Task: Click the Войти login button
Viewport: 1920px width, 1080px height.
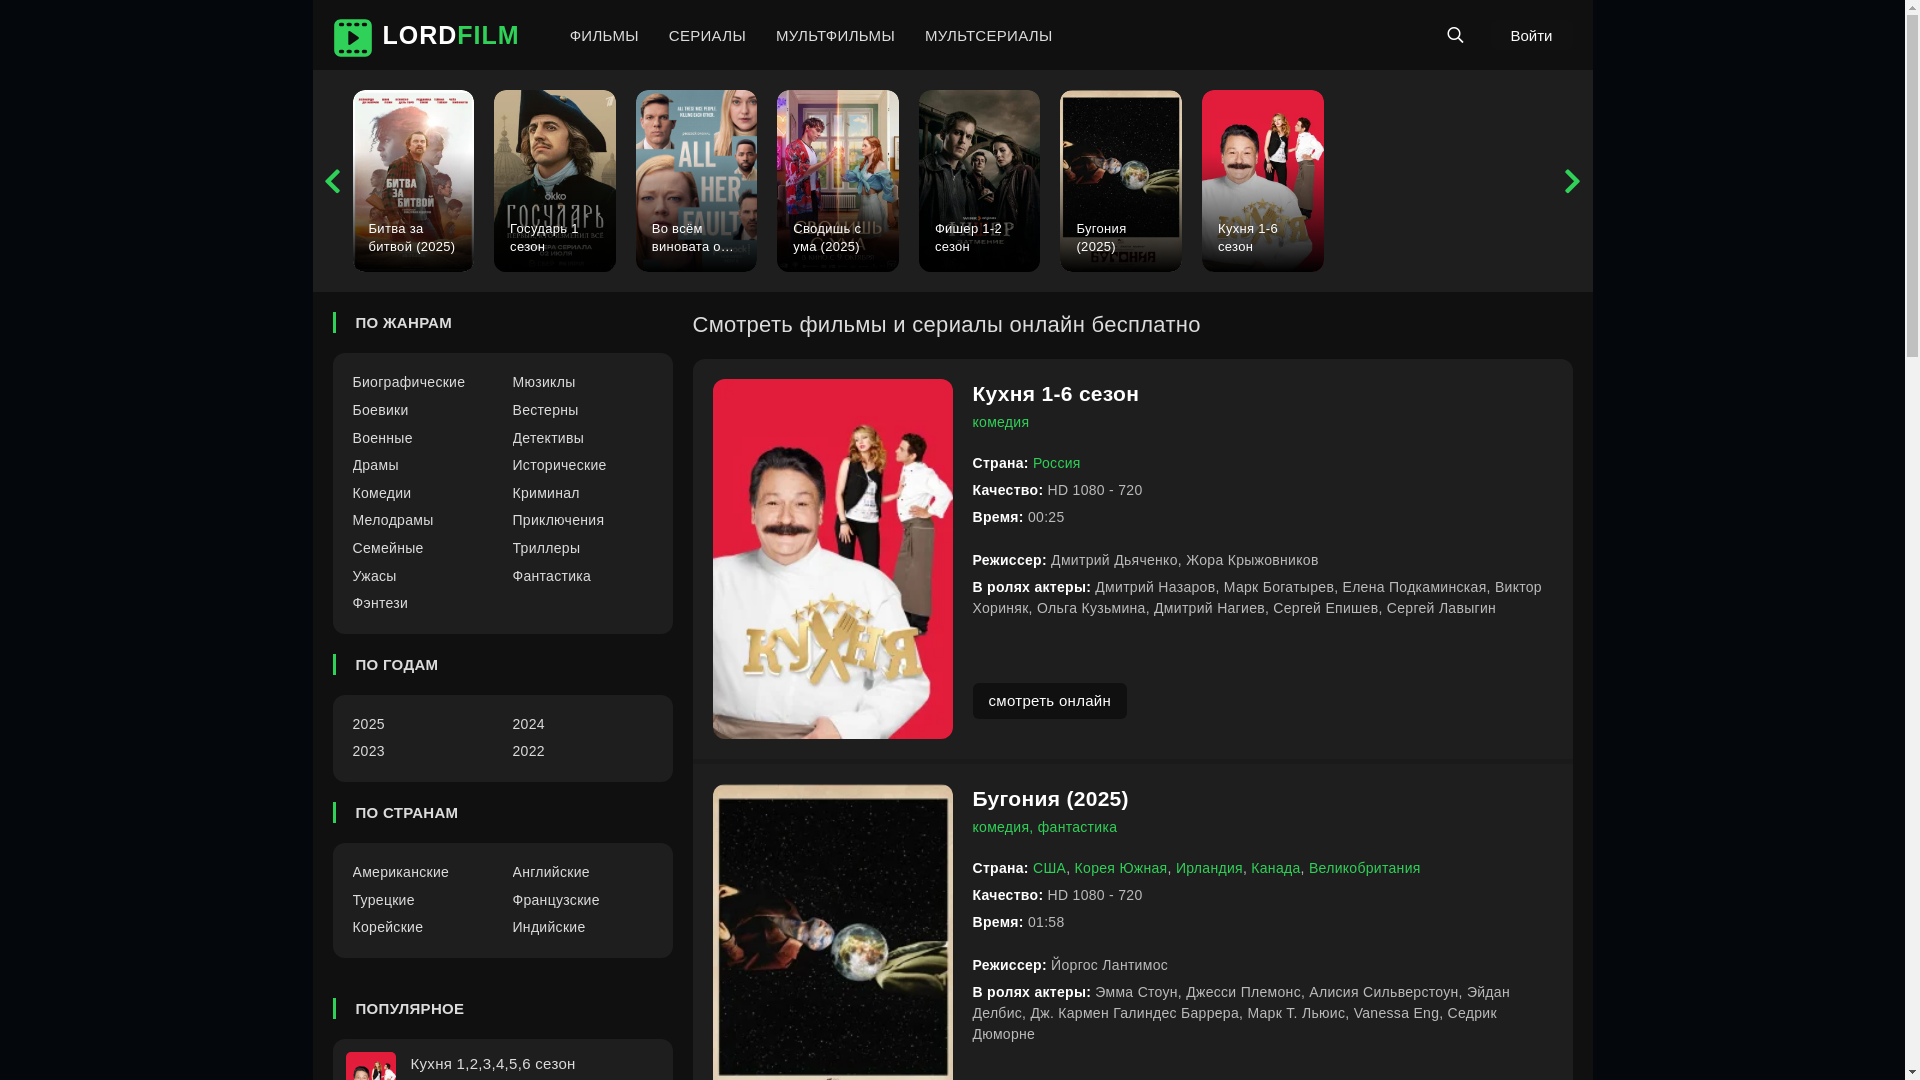Action: coord(1531,36)
